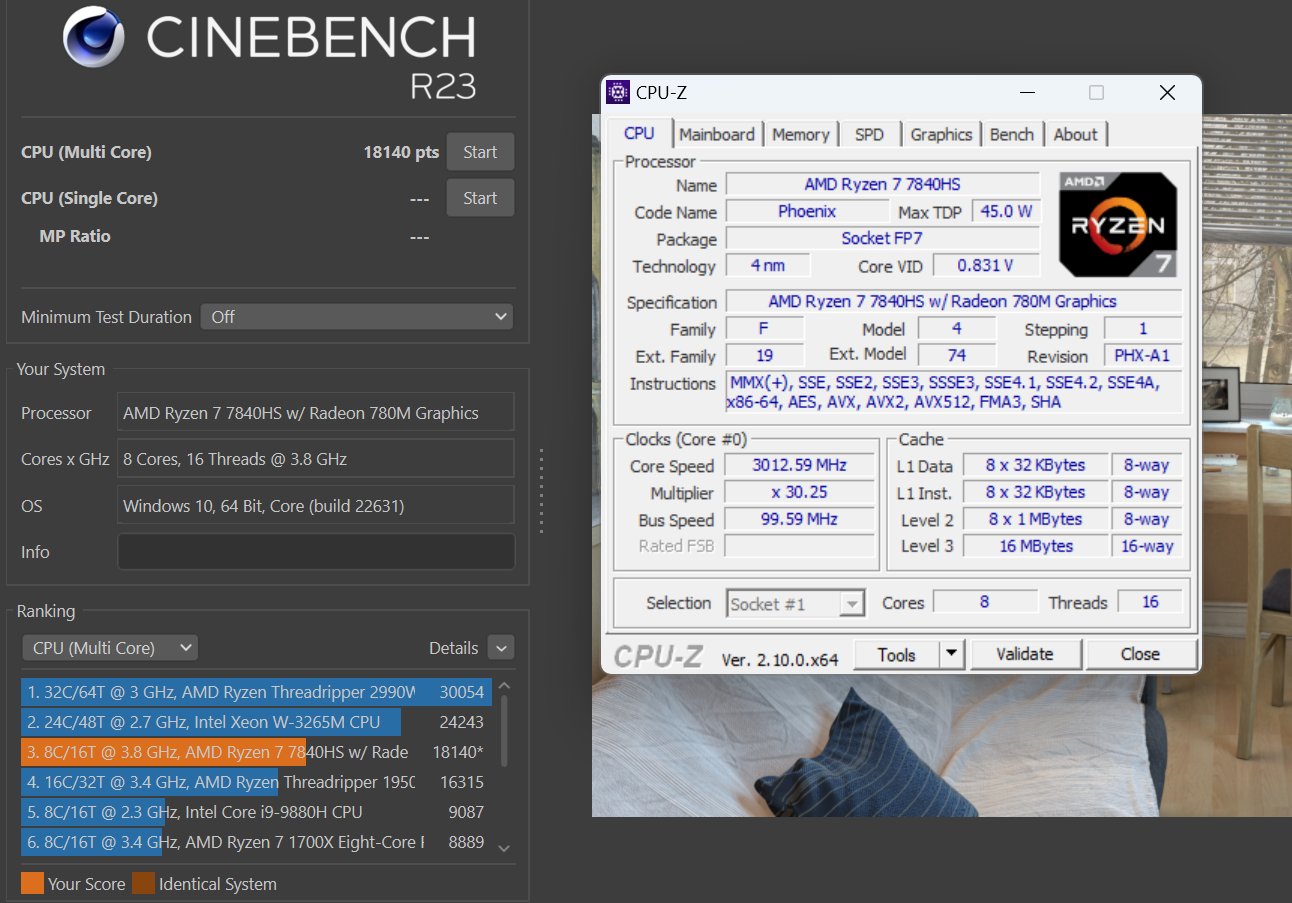Click the Cores x GHz field
Image resolution: width=1292 pixels, height=903 pixels.
[x=316, y=458]
